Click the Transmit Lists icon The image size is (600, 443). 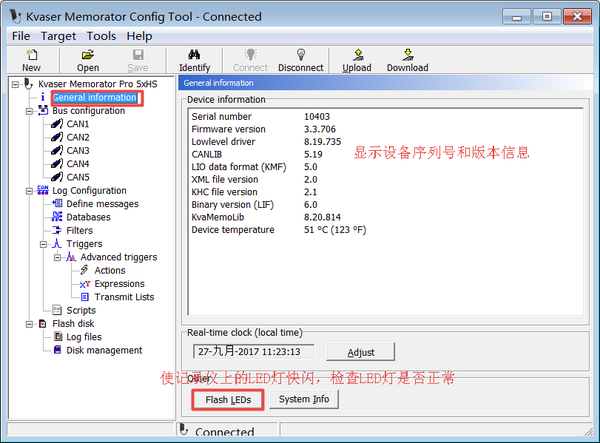tap(85, 297)
